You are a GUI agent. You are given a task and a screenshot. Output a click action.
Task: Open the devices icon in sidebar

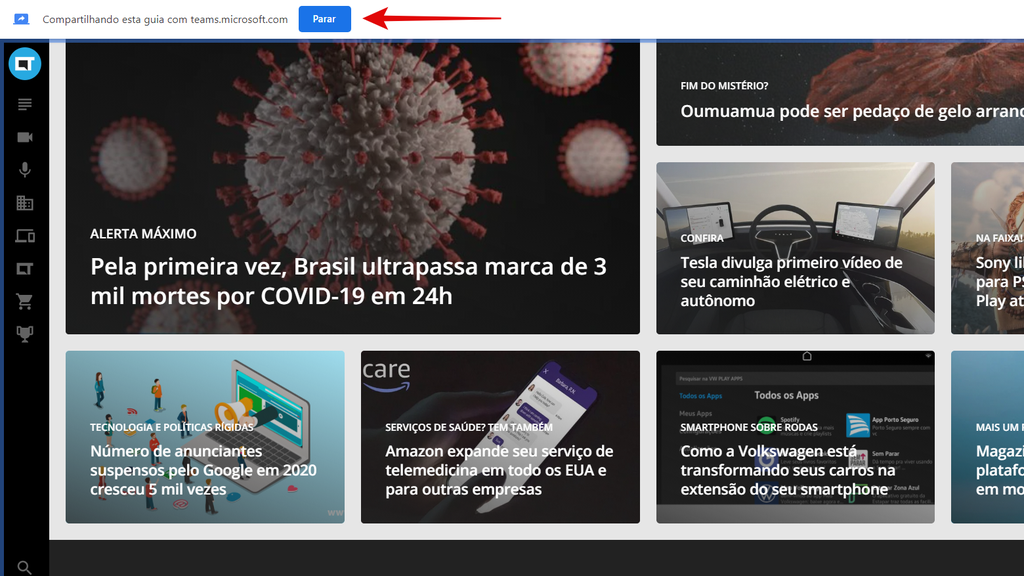coord(25,236)
